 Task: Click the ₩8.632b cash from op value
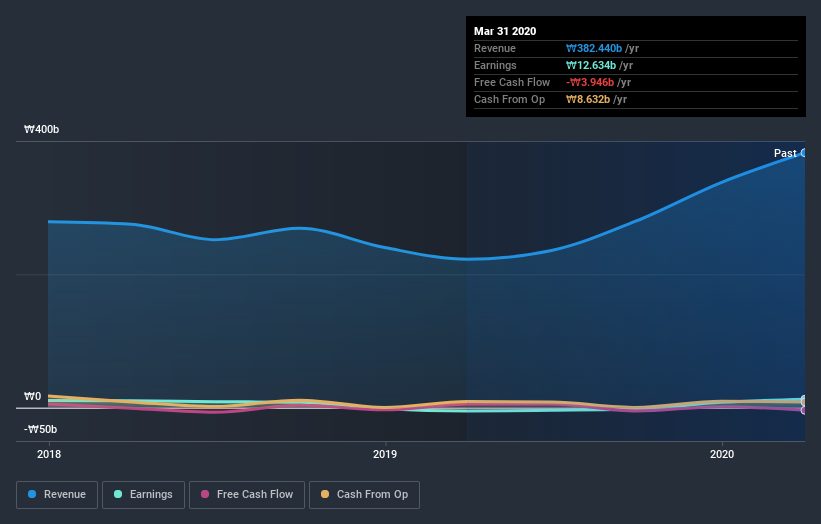tap(588, 99)
